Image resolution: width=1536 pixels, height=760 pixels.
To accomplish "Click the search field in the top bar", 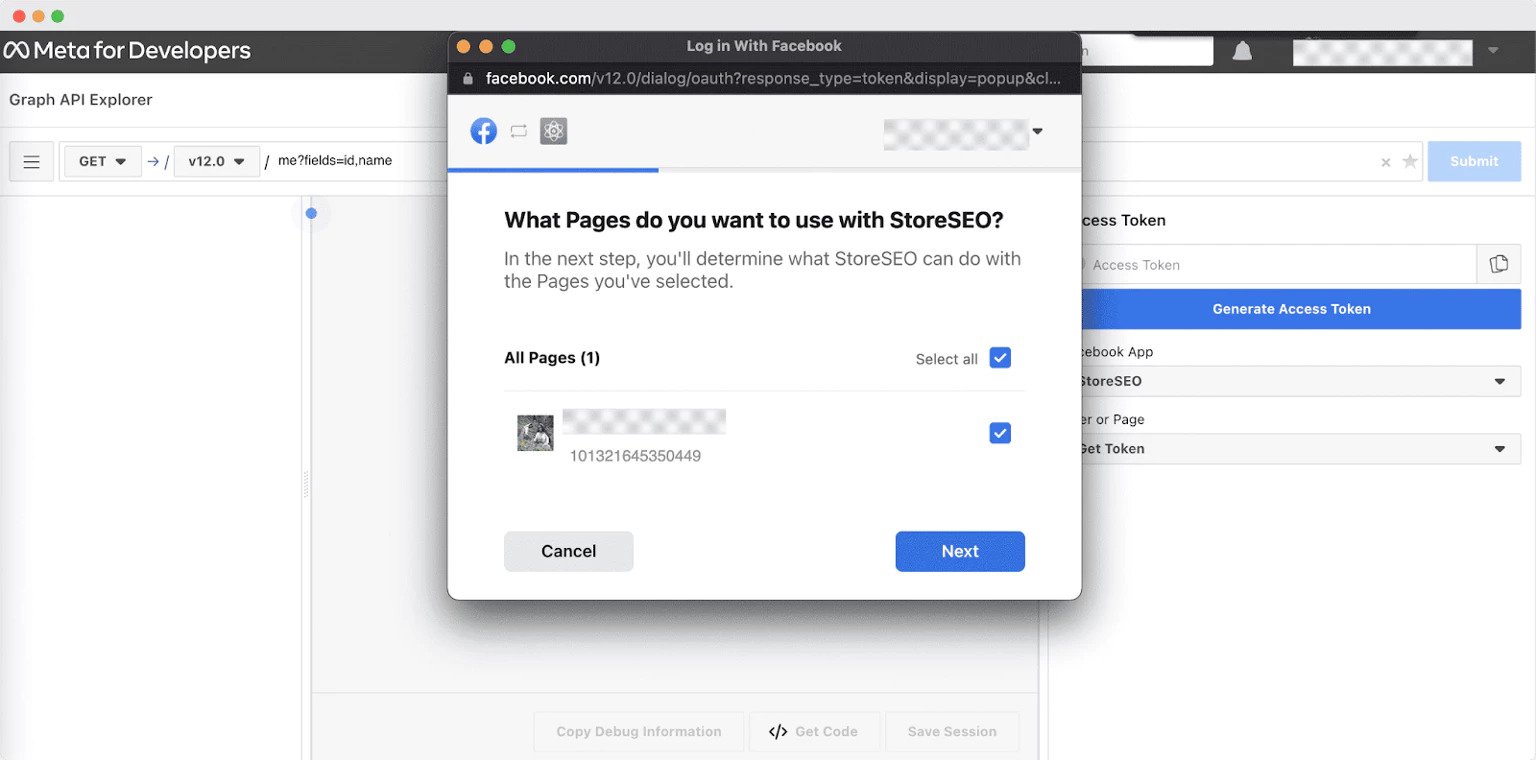I will coord(1147,51).
